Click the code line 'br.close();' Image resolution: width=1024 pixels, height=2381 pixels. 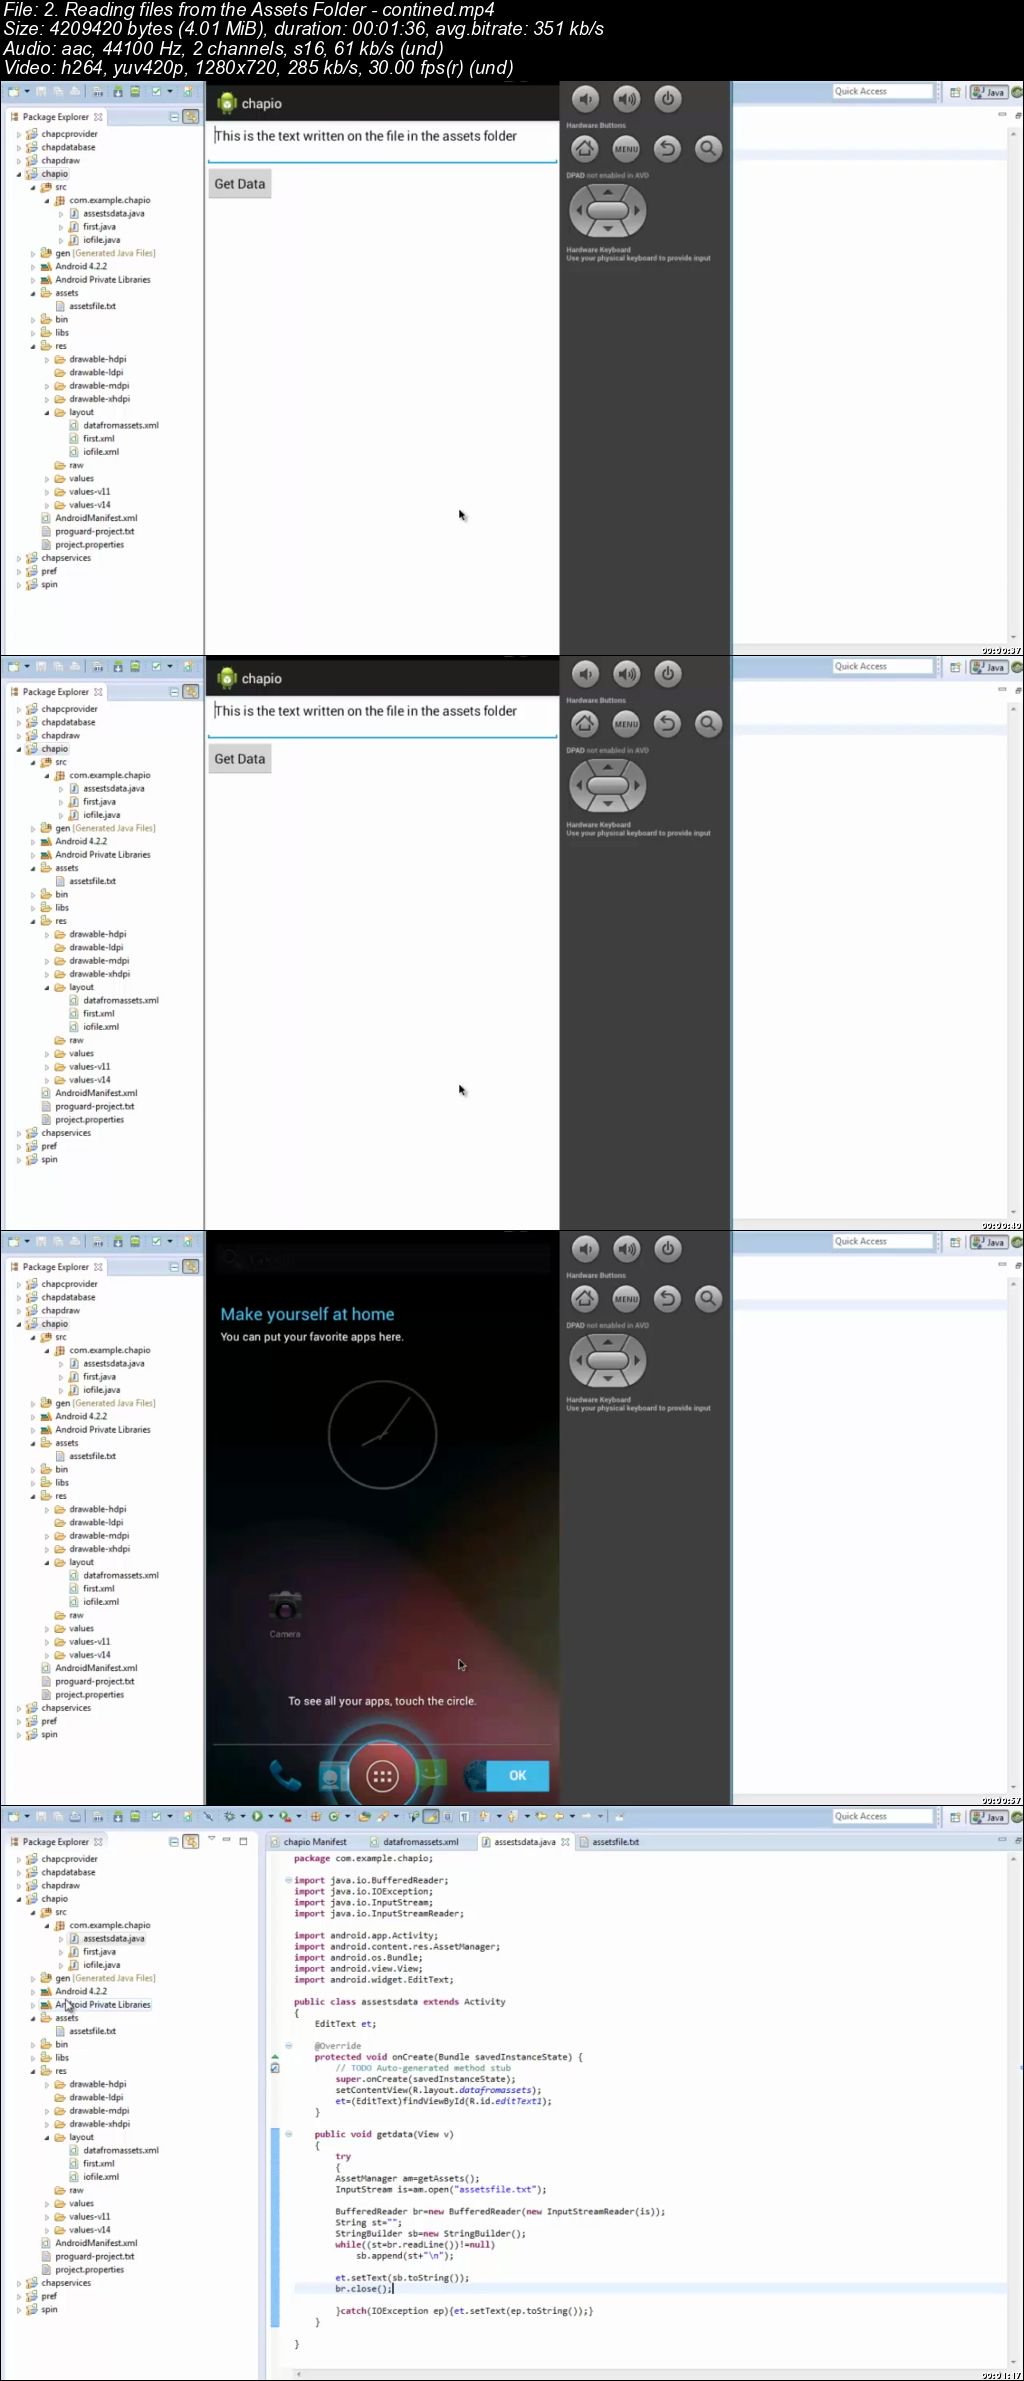(364, 2288)
